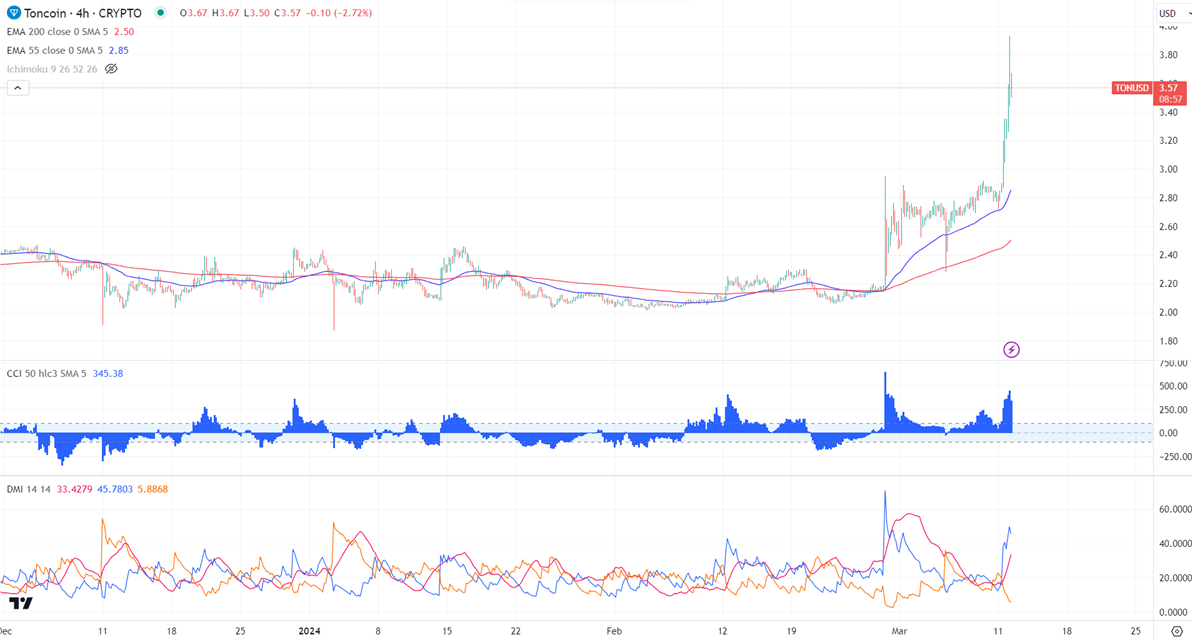The width and height of the screenshot is (1192, 640).
Task: Click the high value H3.67
Action: click(x=225, y=13)
